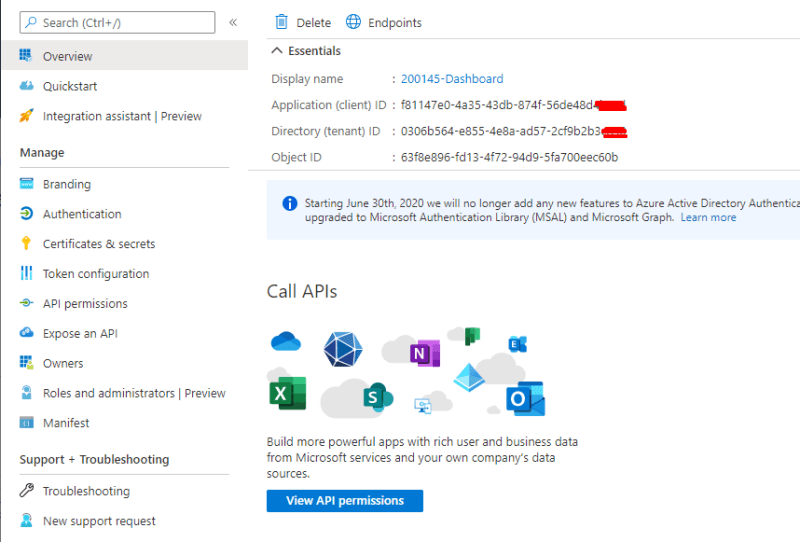Click the Troubleshooting wrench icon
800x542 pixels.
coord(26,490)
